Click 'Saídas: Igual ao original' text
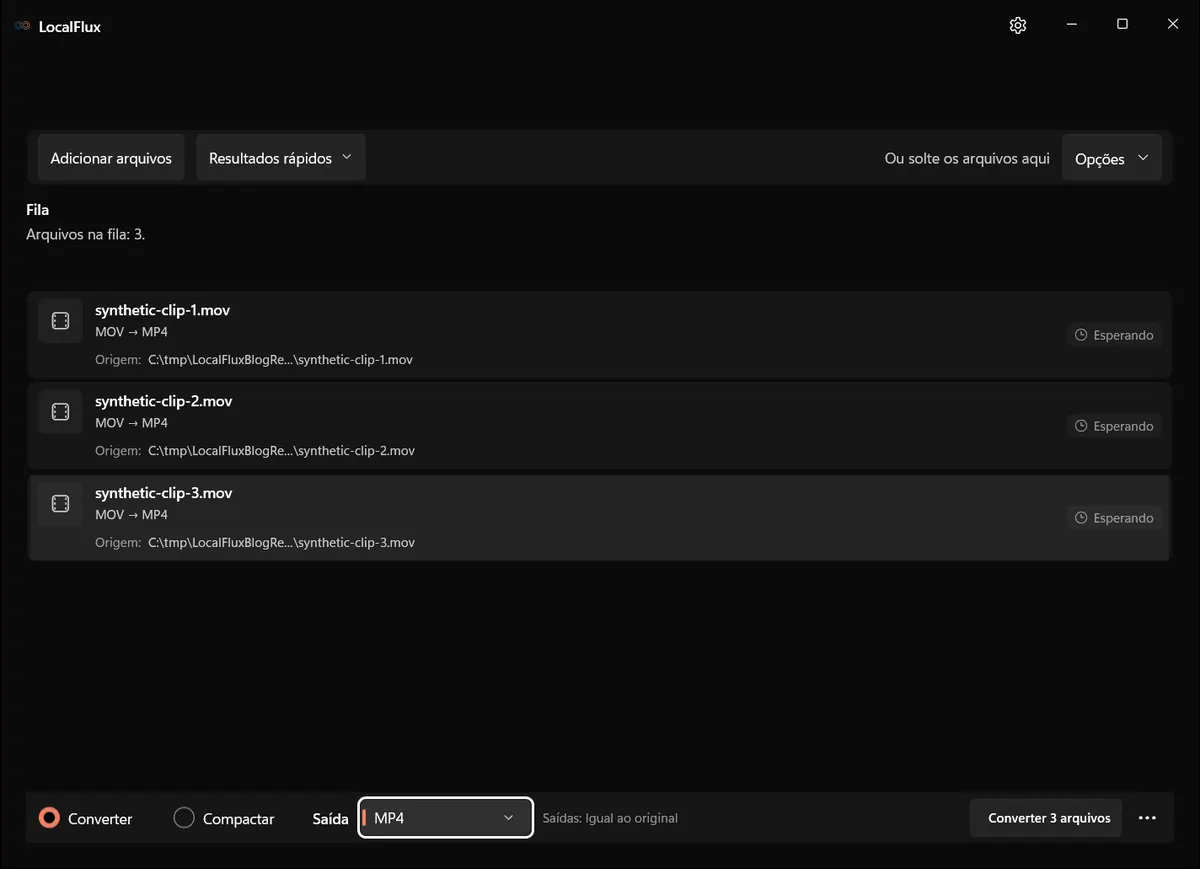Image resolution: width=1200 pixels, height=869 pixels. click(610, 818)
